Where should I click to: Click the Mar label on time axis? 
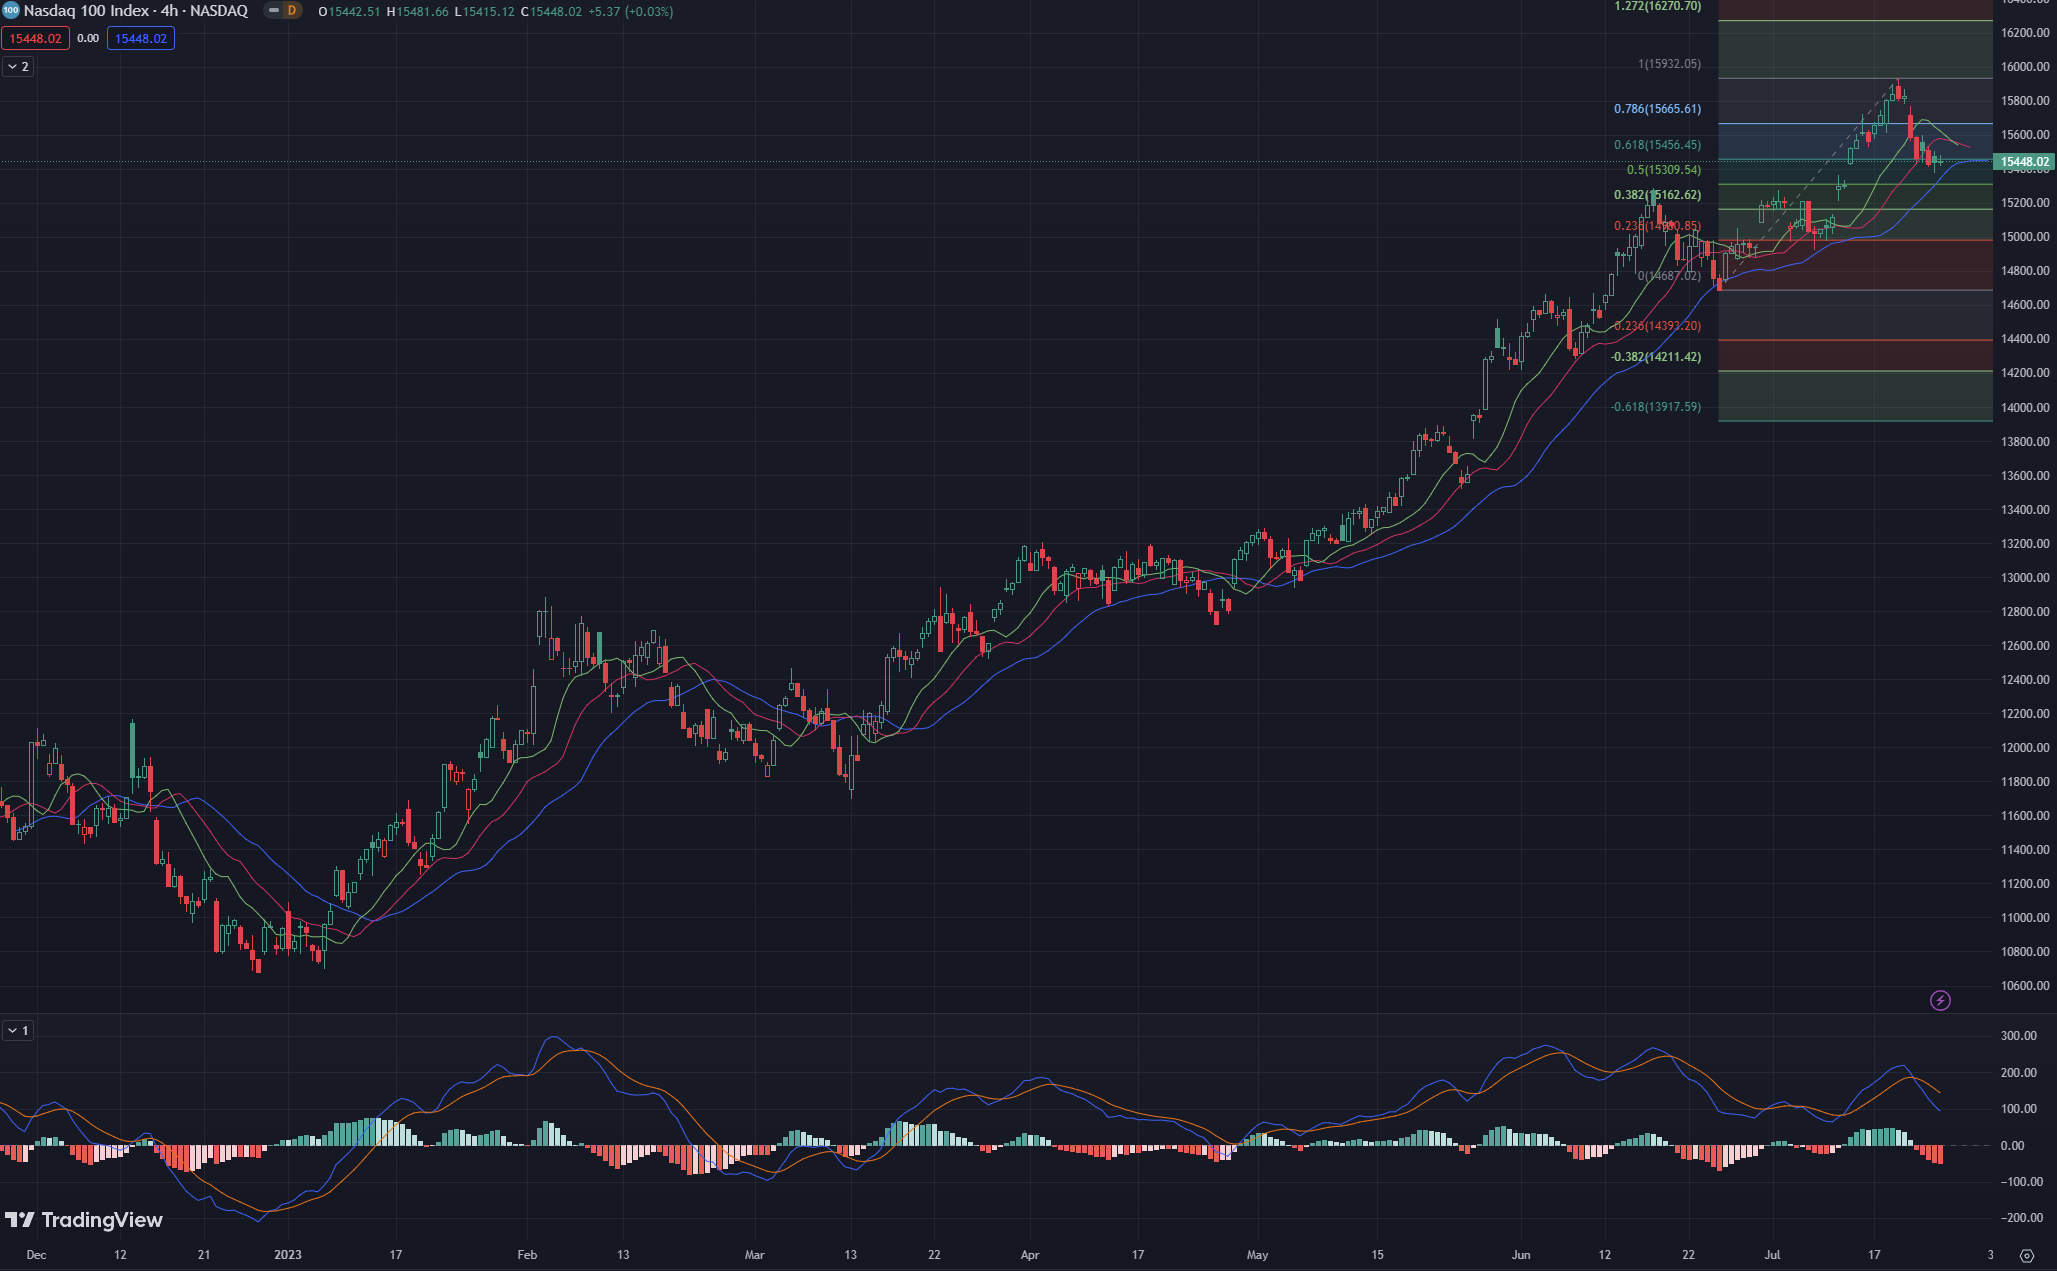pos(755,1255)
